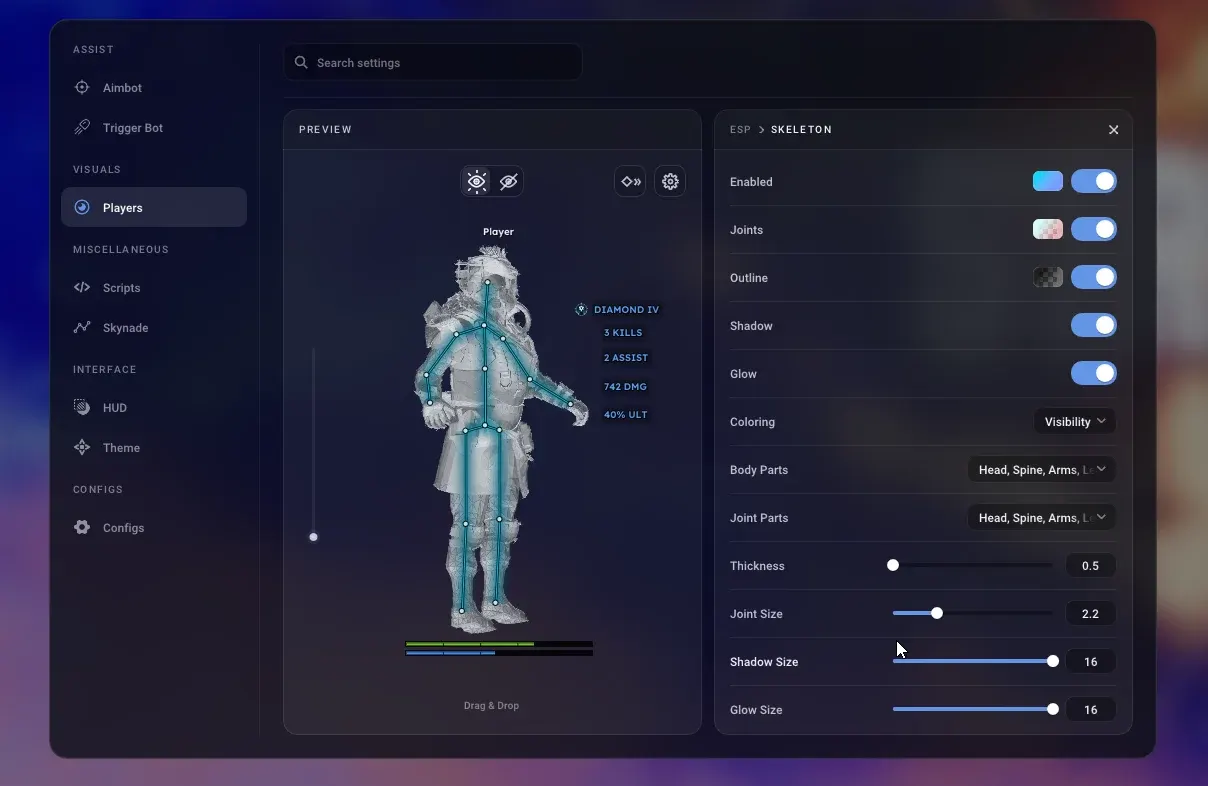Click the Drag & Drop text
The height and width of the screenshot is (786, 1208).
coord(491,706)
